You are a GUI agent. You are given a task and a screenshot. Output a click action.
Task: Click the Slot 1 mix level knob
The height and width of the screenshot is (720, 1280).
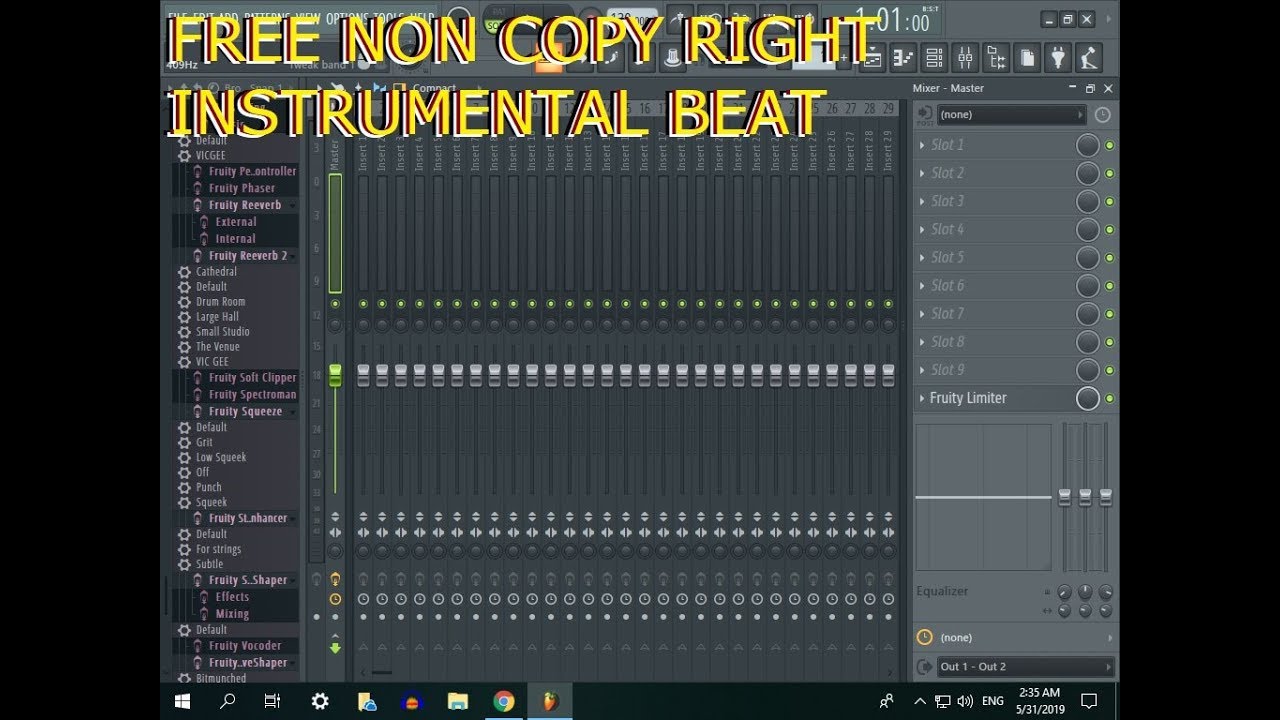point(1087,146)
